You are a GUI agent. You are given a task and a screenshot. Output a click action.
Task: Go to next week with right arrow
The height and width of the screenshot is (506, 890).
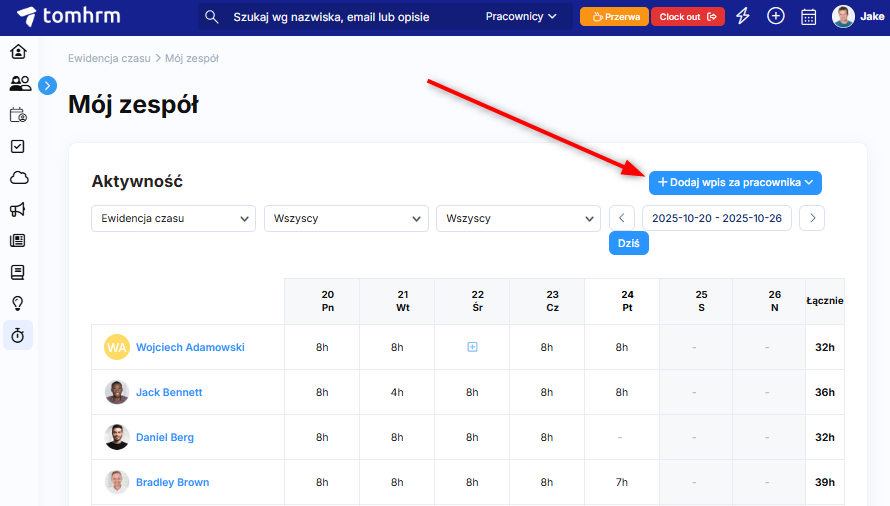click(x=812, y=218)
